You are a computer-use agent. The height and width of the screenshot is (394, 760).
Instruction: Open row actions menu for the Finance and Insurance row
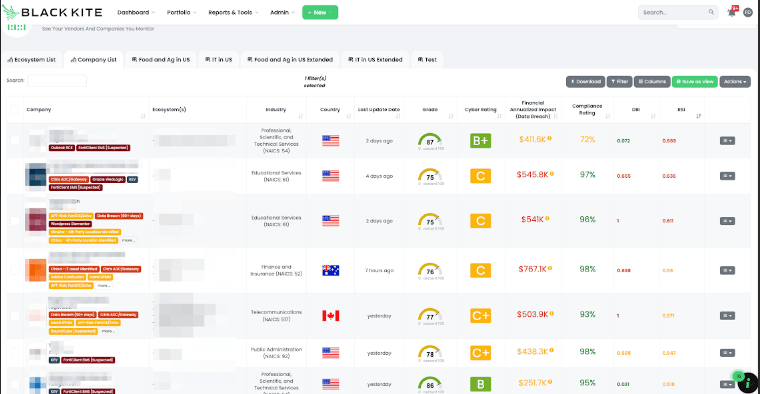(727, 270)
